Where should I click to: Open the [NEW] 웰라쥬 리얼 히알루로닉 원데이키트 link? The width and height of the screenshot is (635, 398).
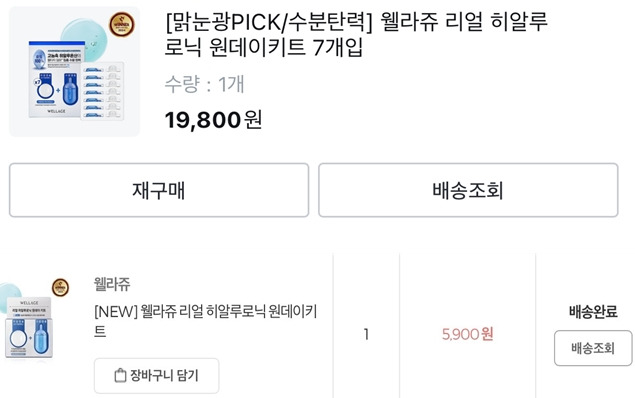coord(205,321)
